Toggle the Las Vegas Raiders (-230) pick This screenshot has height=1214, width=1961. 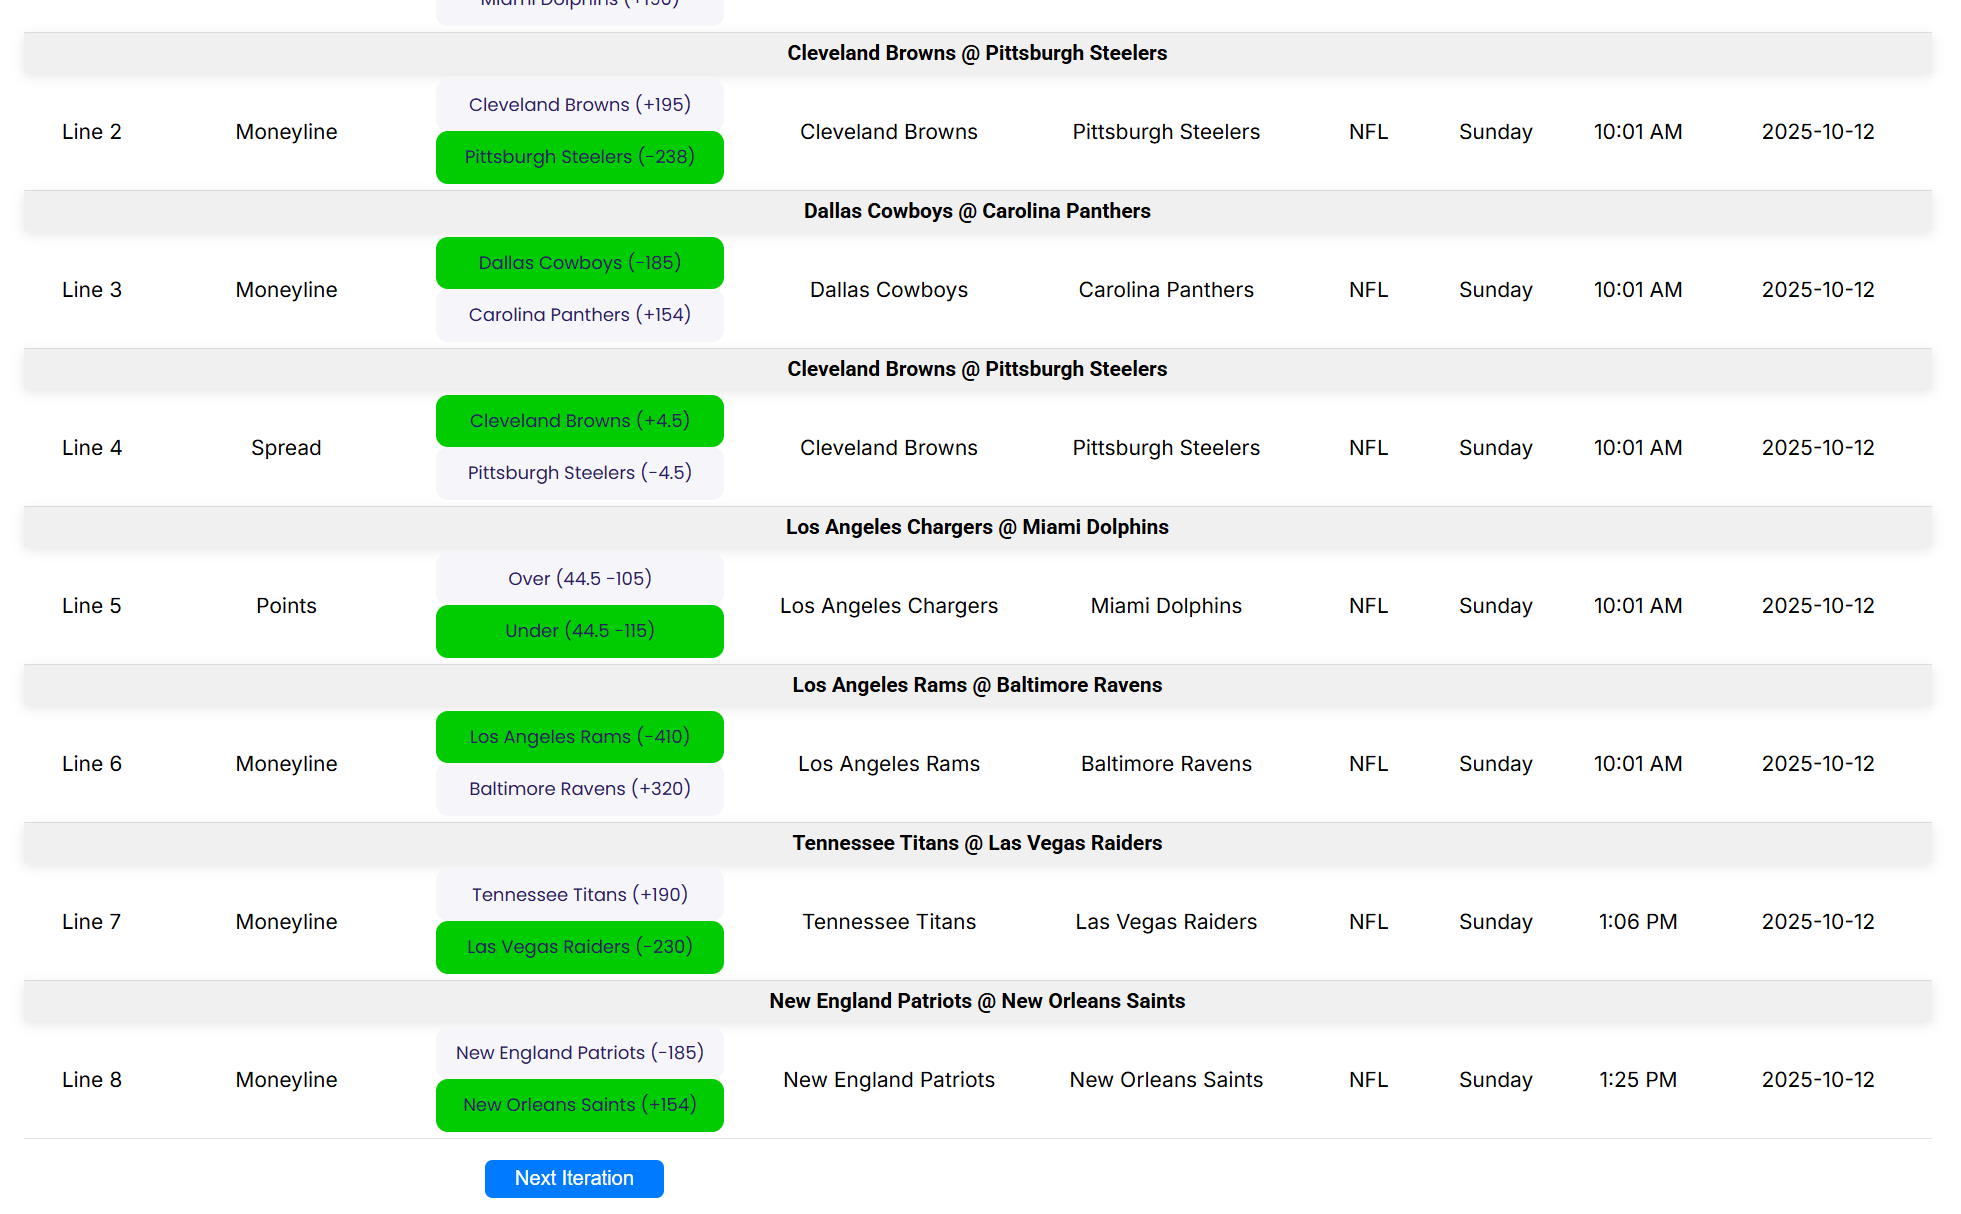coord(579,947)
